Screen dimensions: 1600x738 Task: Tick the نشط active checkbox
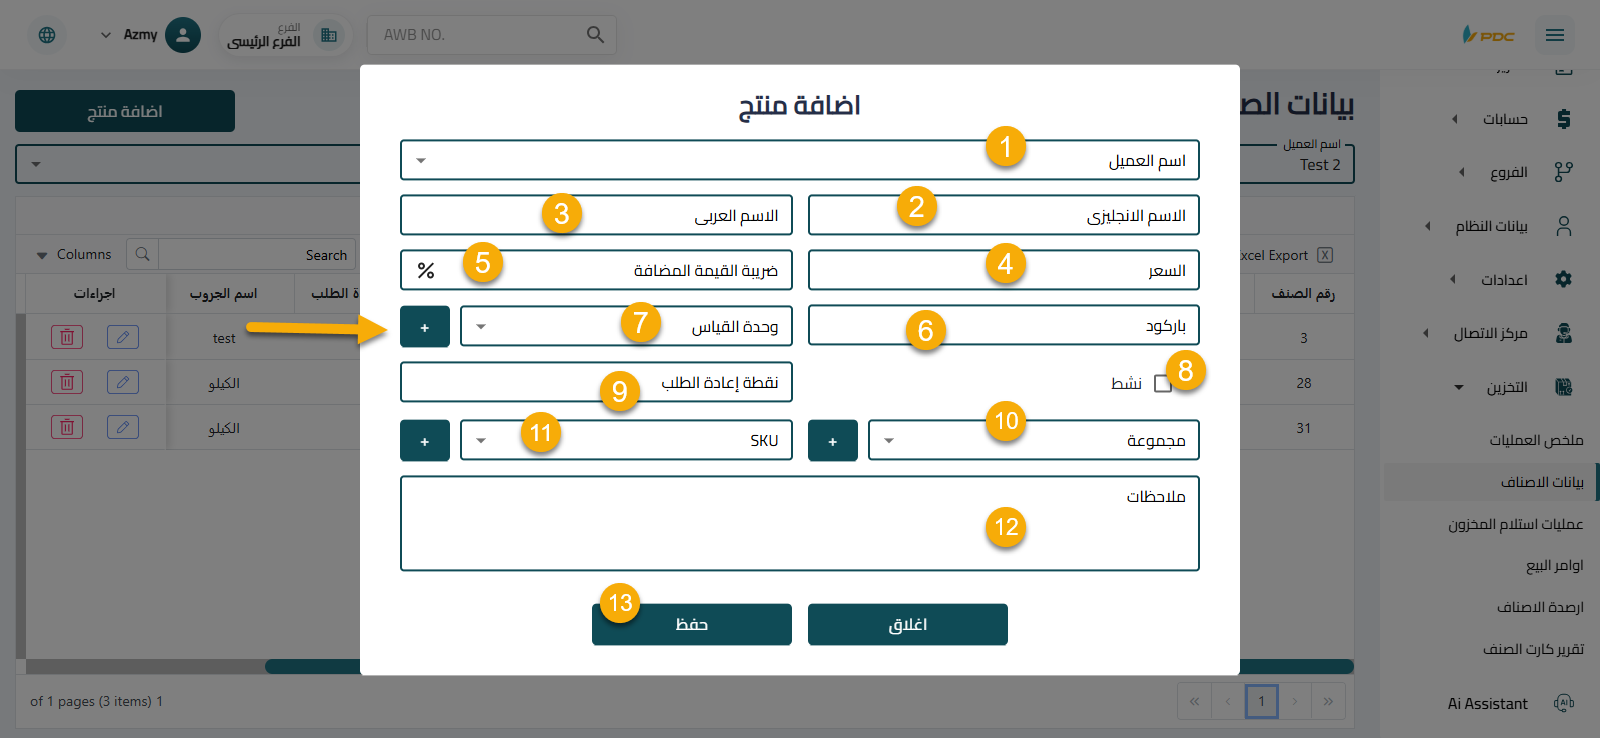pos(1162,384)
